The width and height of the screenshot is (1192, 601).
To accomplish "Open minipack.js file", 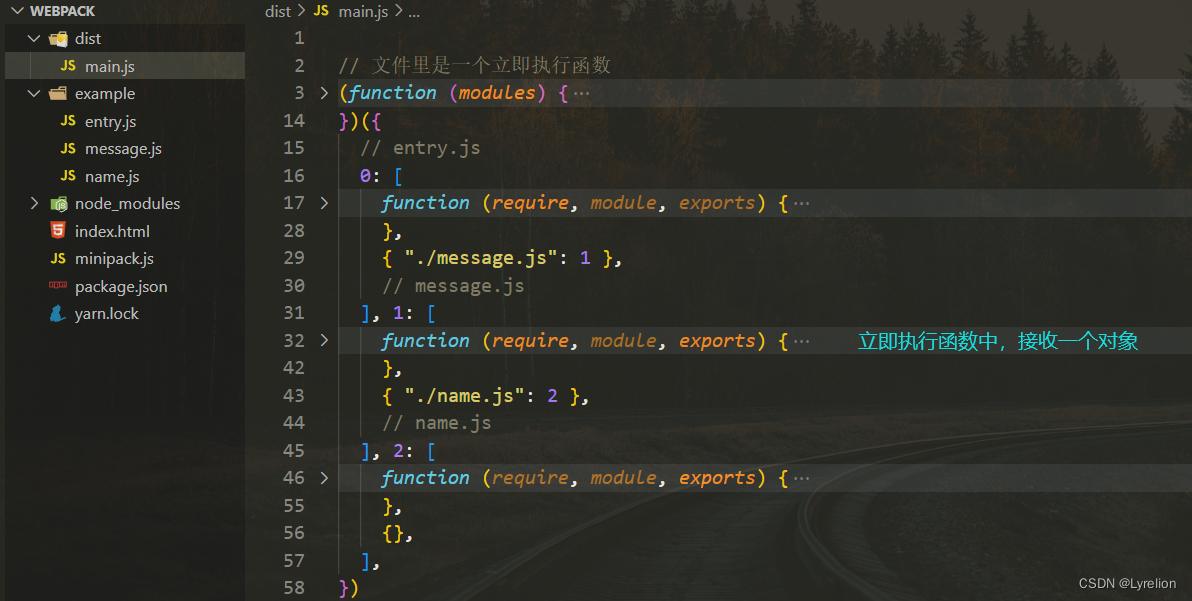I will pyautogui.click(x=114, y=258).
